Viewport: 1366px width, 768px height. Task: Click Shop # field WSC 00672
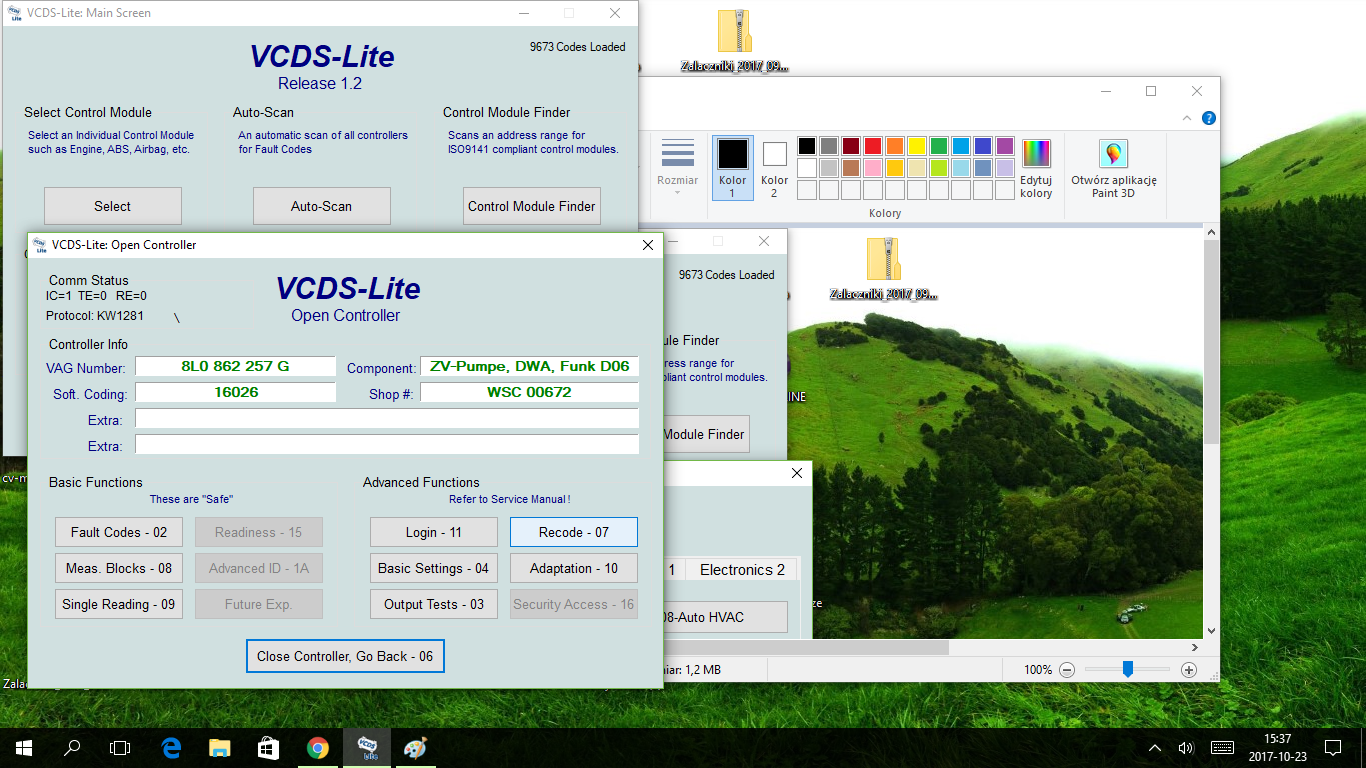(530, 393)
